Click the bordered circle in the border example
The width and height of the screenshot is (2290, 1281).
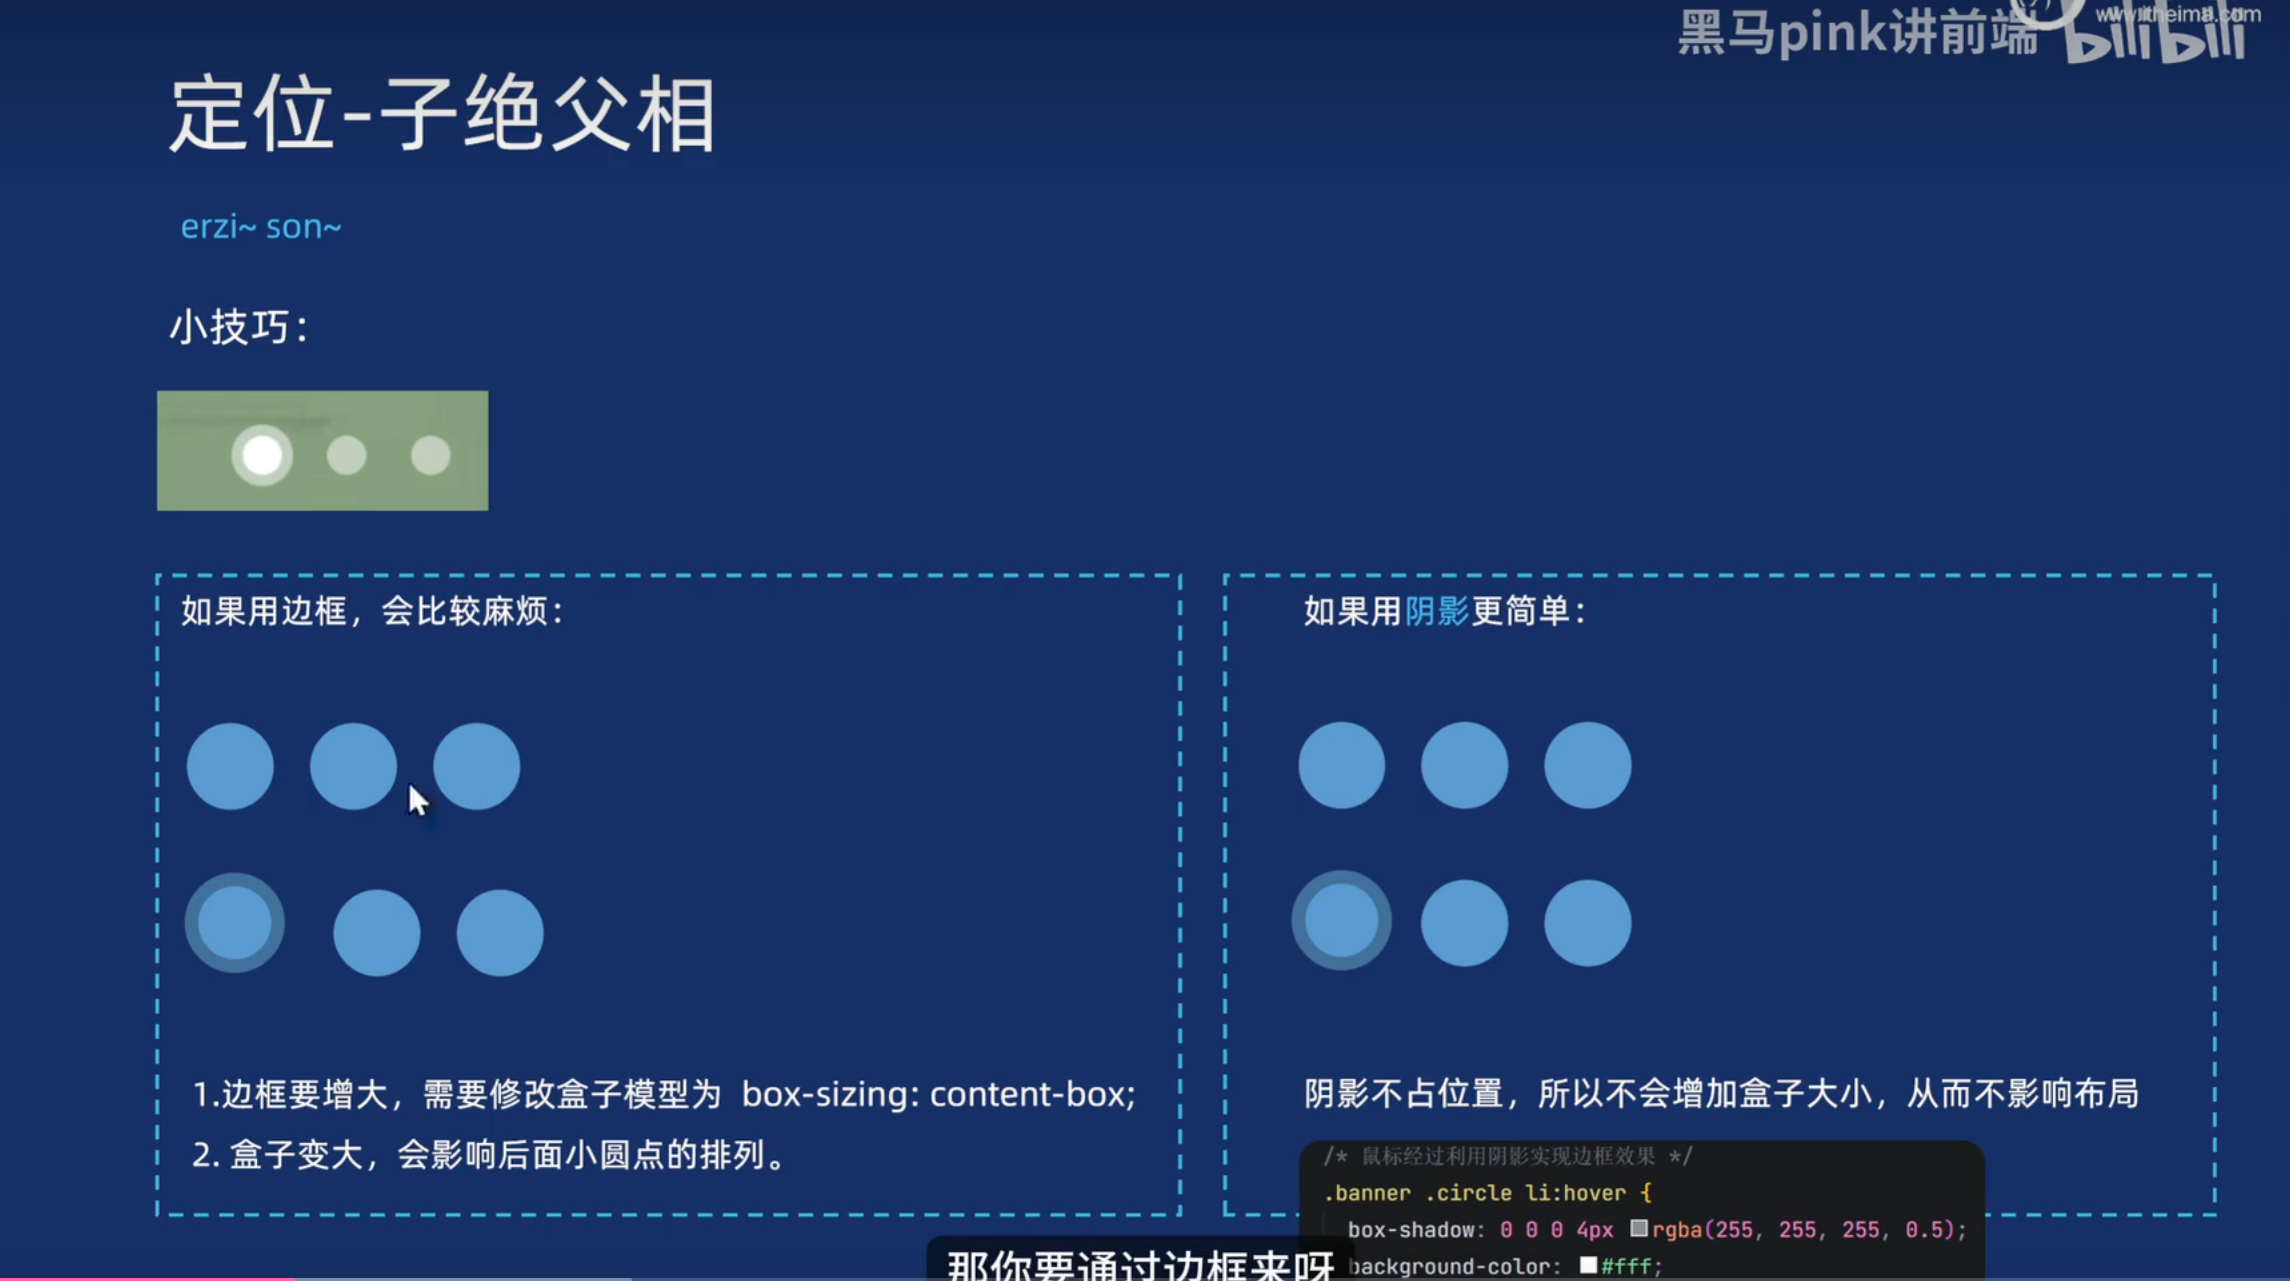(x=234, y=922)
